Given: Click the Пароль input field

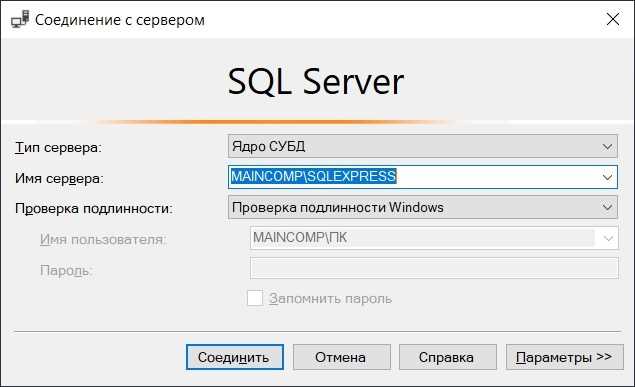Looking at the screenshot, I should tap(434, 268).
